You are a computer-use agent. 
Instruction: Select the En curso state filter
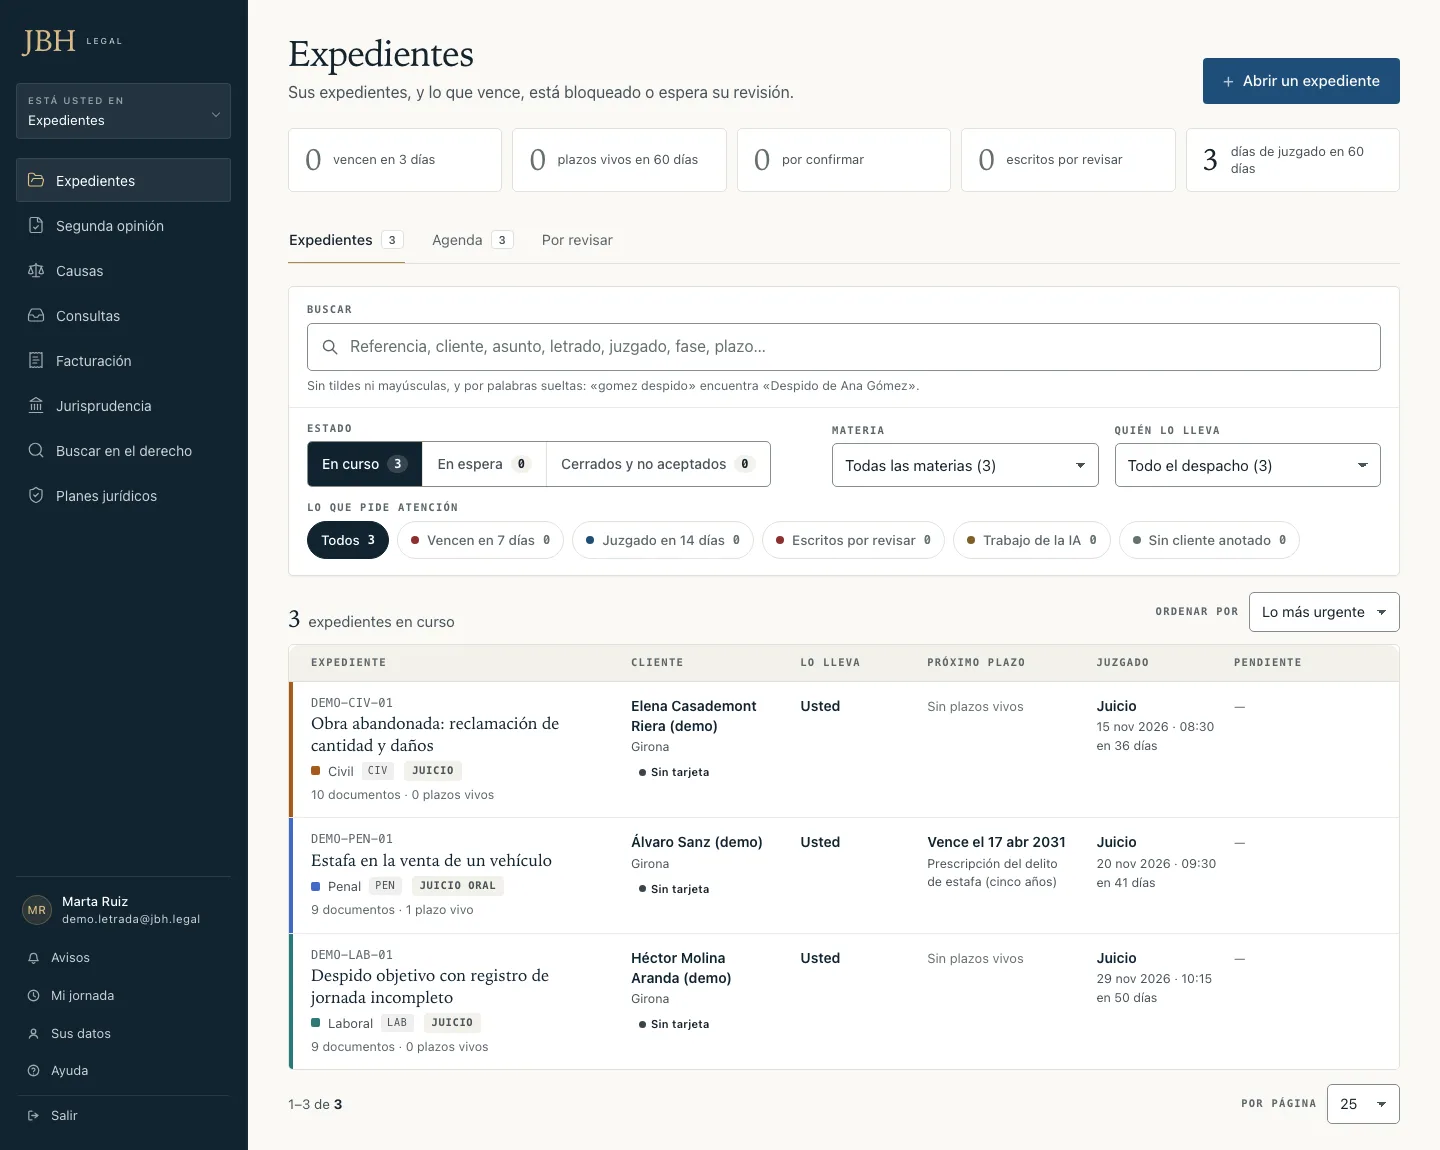click(x=365, y=464)
